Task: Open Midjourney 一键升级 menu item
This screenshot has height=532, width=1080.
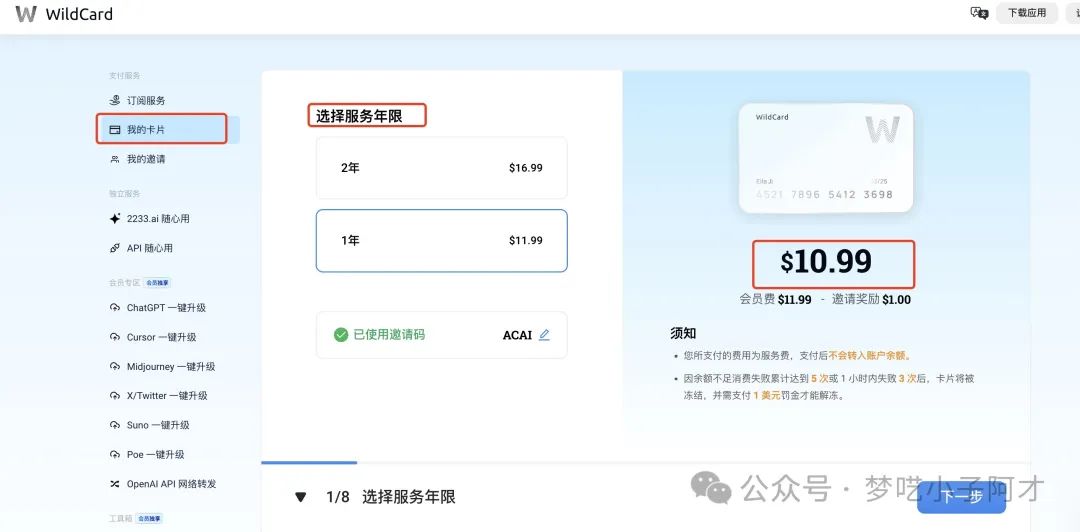Action: pyautogui.click(x=170, y=367)
